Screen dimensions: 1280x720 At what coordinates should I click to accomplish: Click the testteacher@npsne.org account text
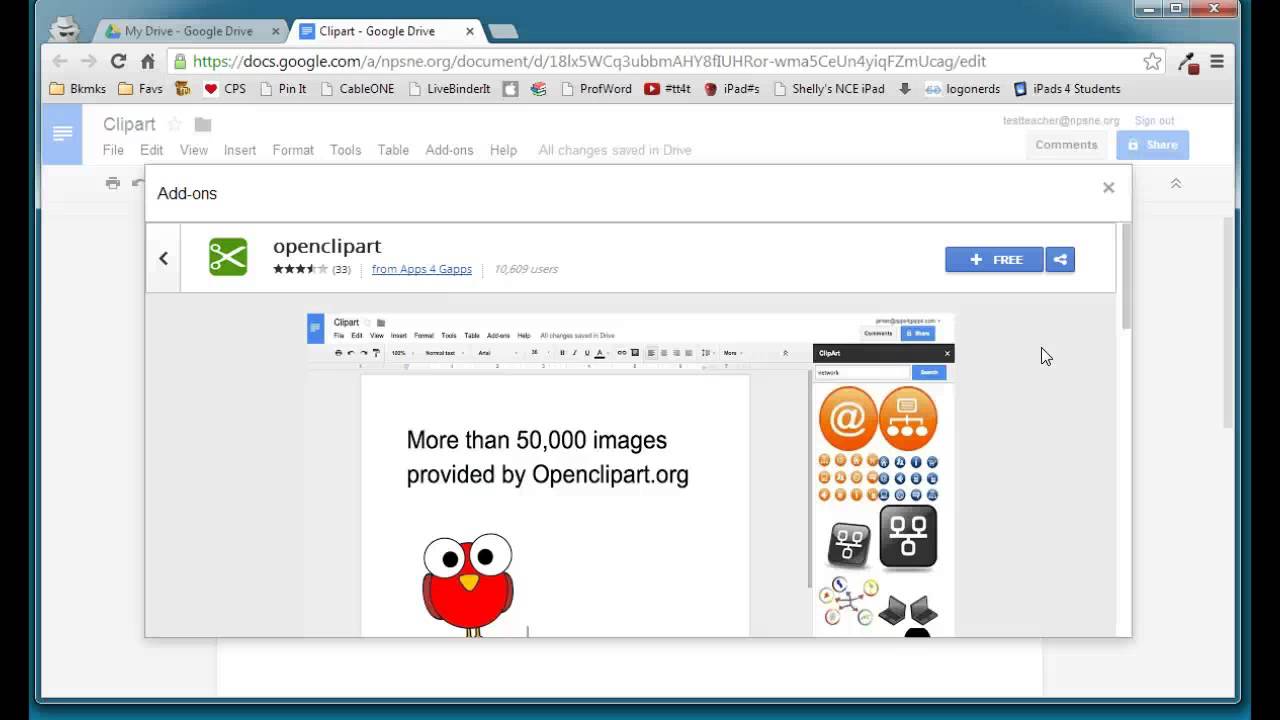[1061, 121]
